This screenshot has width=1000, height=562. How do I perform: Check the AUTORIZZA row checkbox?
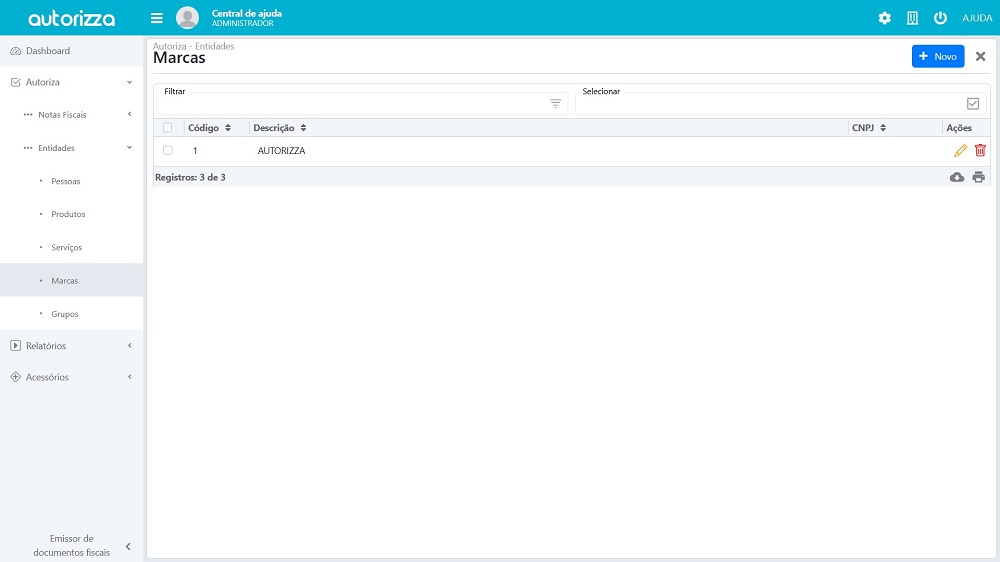click(167, 151)
